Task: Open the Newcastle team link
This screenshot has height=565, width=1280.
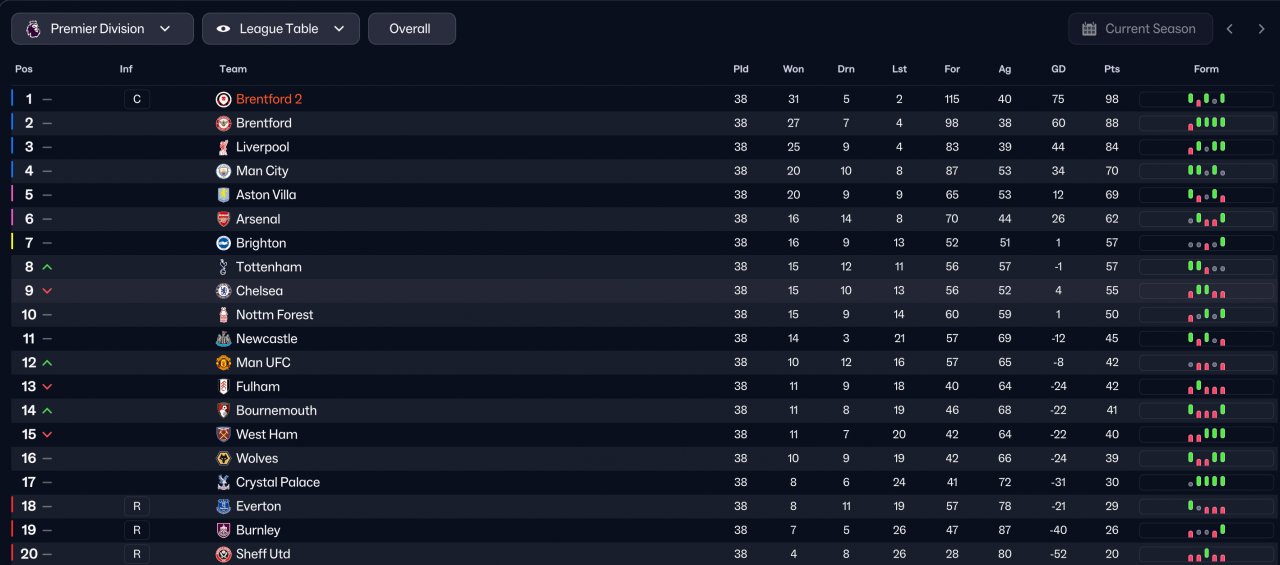Action: pyautogui.click(x=266, y=339)
